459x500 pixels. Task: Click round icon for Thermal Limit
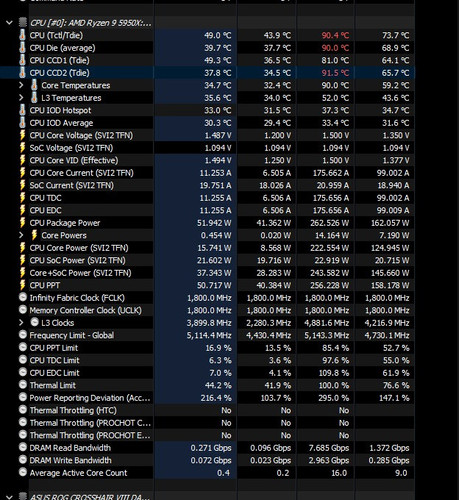coord(23,385)
